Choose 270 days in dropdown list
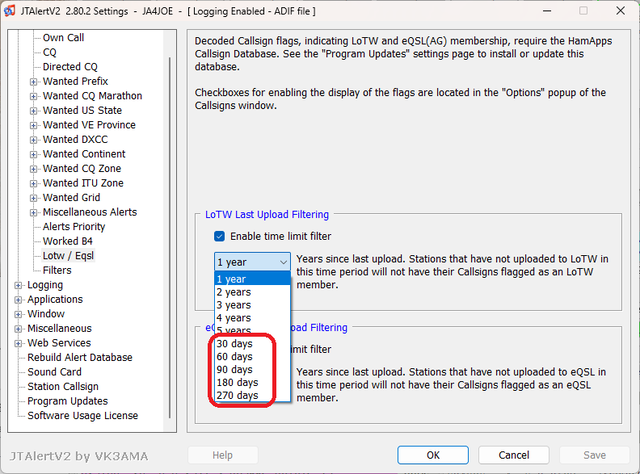 [x=252, y=395]
